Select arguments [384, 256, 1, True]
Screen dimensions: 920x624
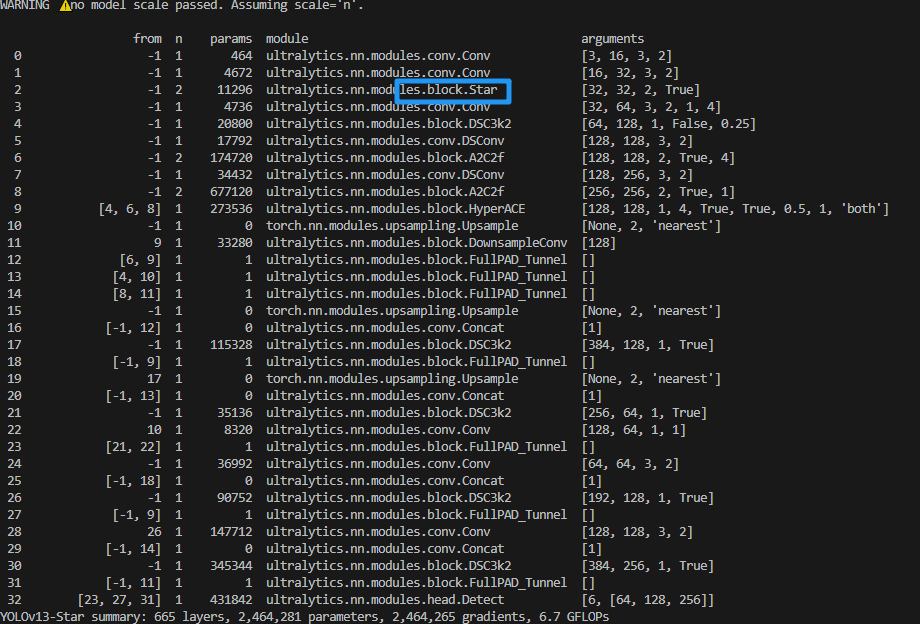(648, 566)
